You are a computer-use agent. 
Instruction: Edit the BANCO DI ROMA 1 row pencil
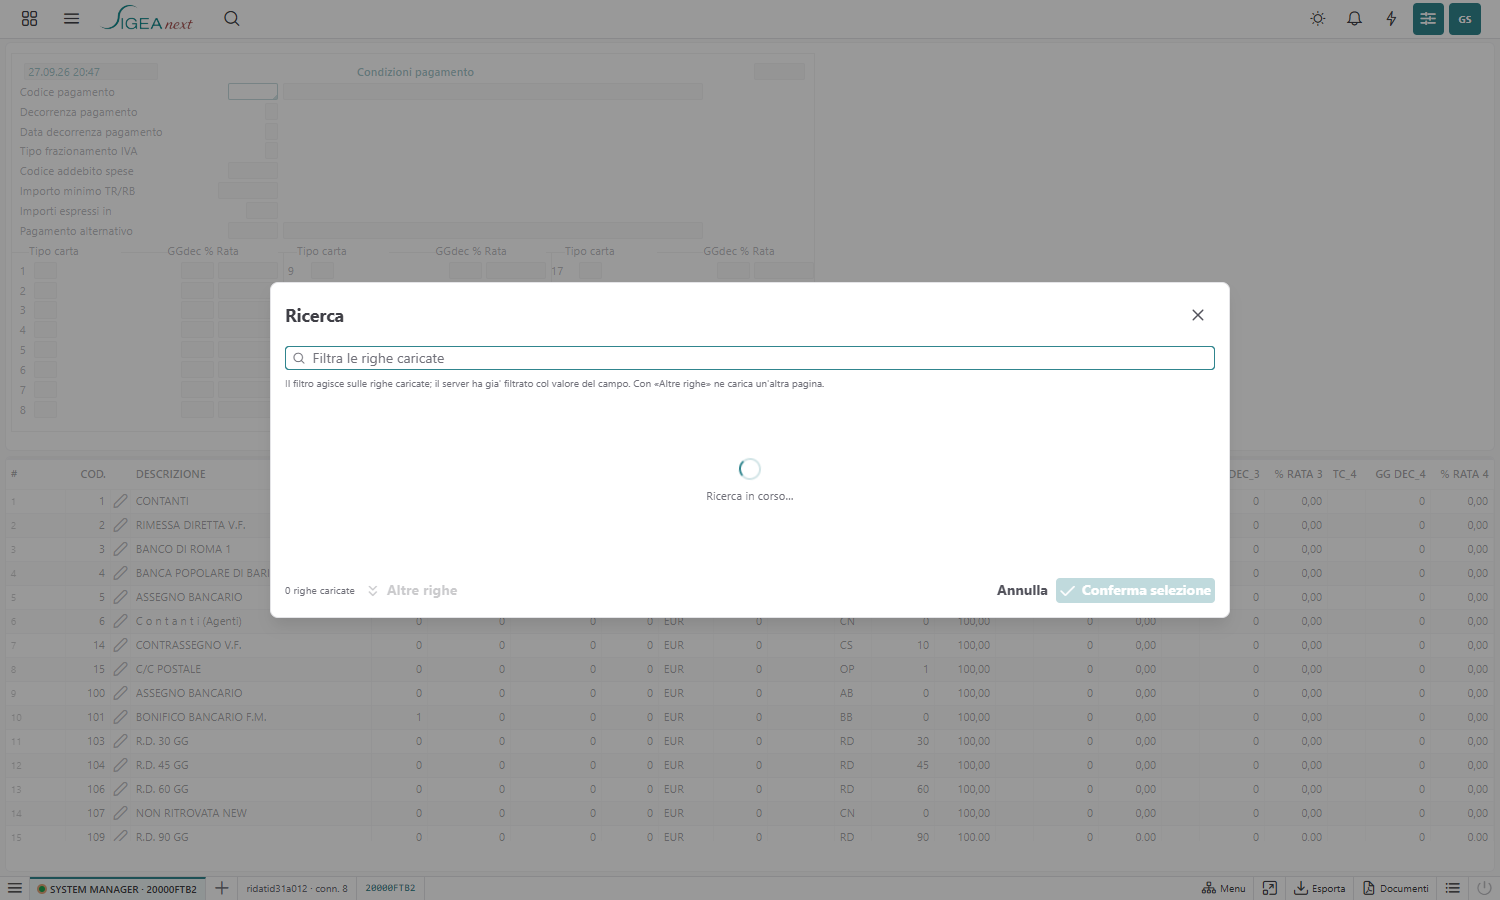120,549
